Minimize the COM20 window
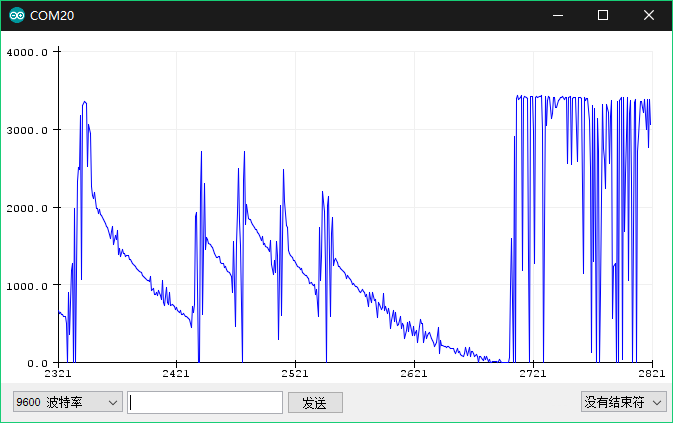The image size is (673, 423). (x=558, y=15)
